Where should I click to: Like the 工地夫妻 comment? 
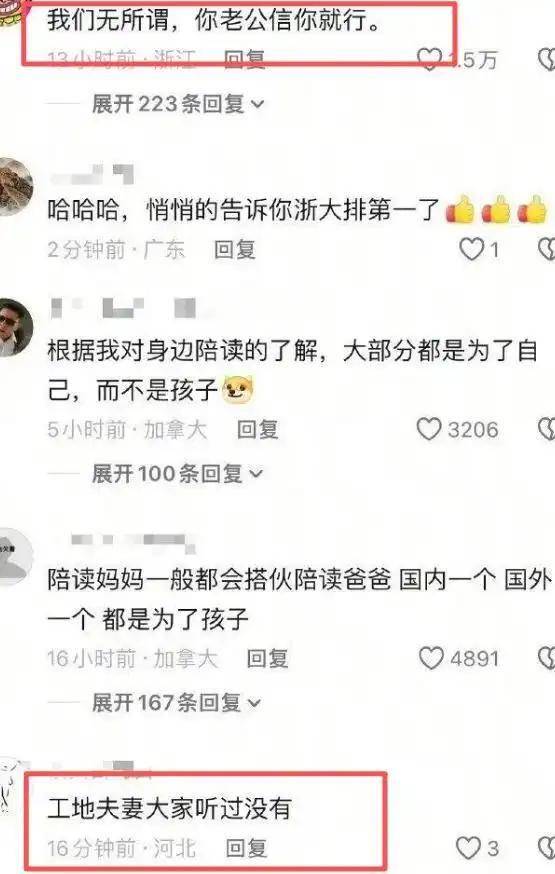coord(468,848)
